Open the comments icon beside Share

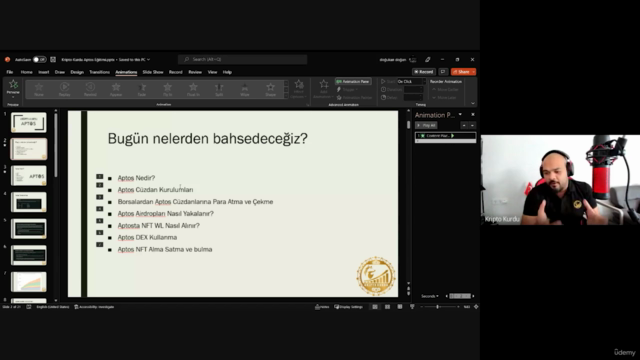tap(443, 72)
